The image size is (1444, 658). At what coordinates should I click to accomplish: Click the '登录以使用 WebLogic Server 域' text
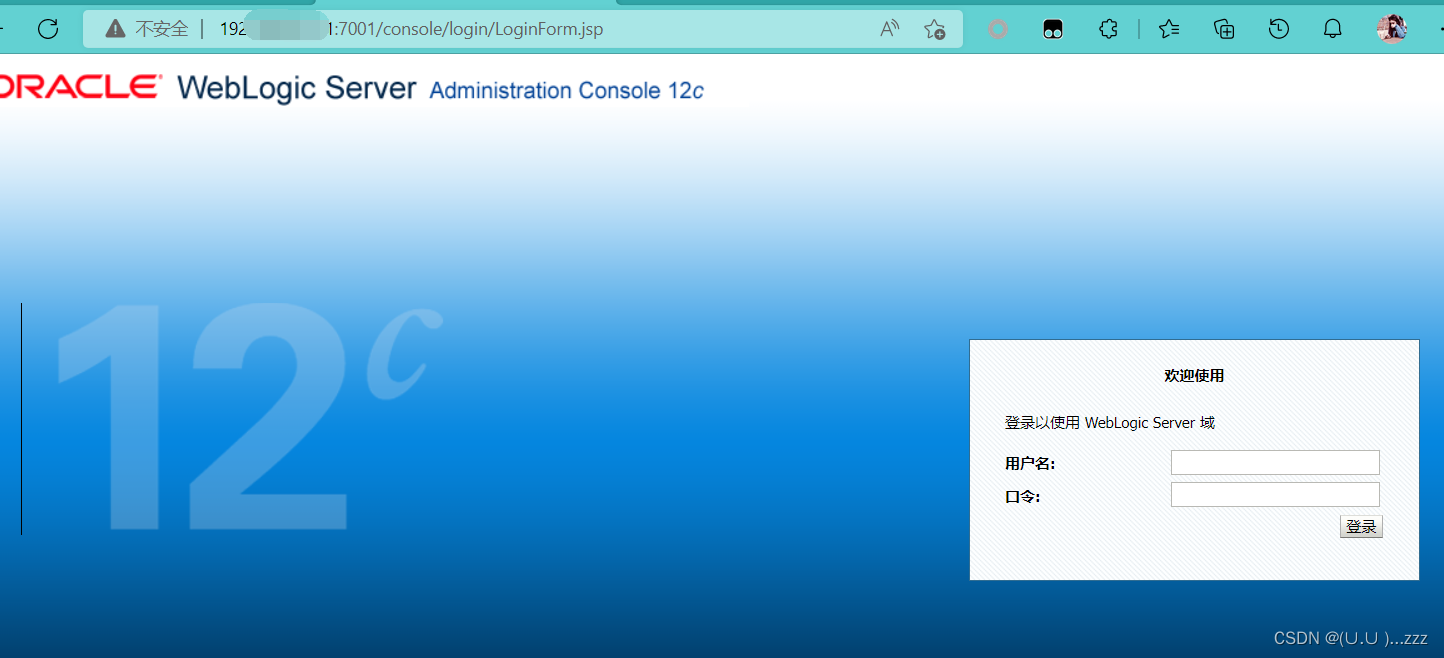pos(1110,423)
